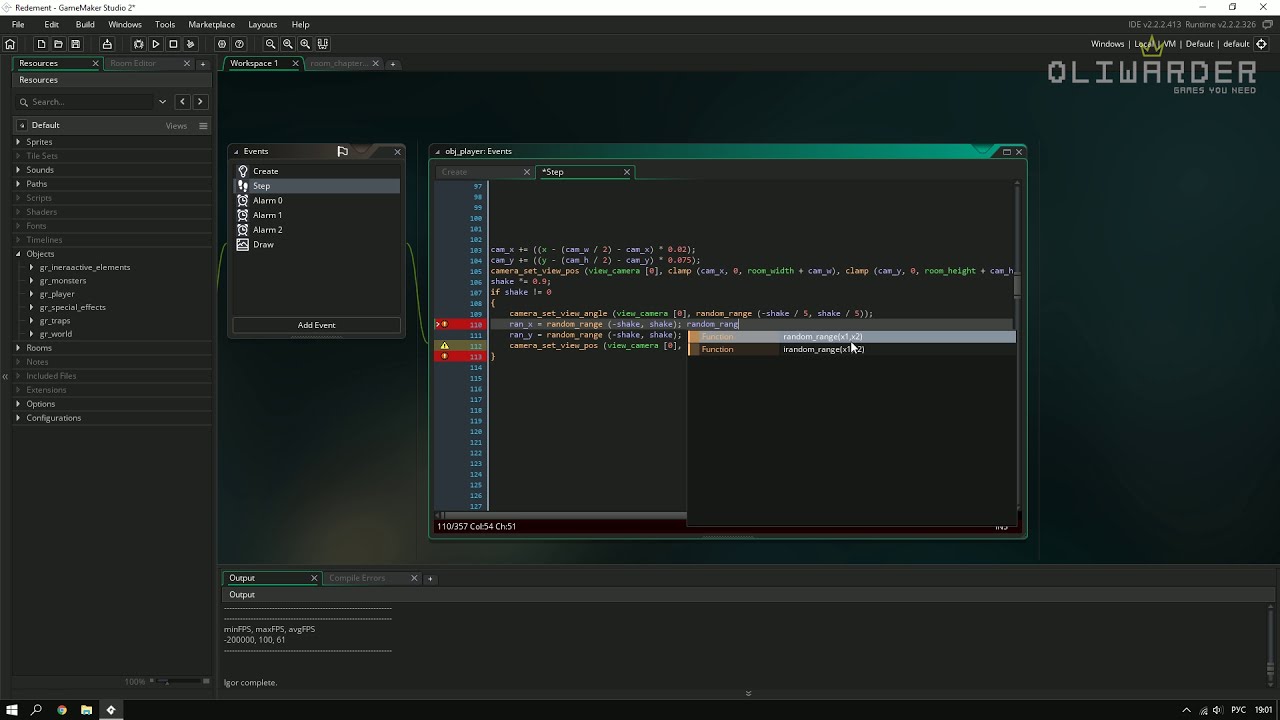
Task: Switch to Compile Errors tab
Action: pyautogui.click(x=357, y=578)
